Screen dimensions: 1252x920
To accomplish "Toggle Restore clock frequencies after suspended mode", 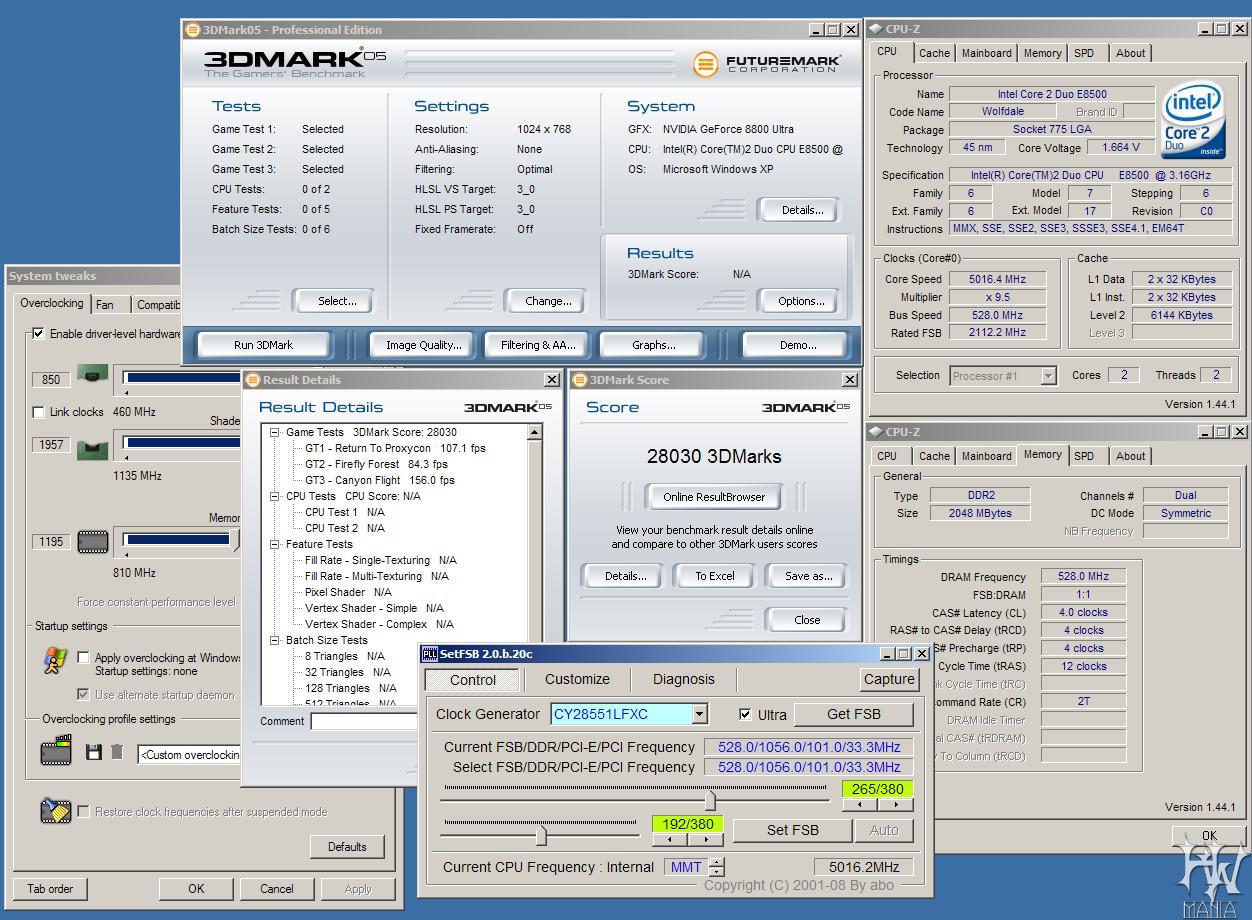I will click(83, 812).
